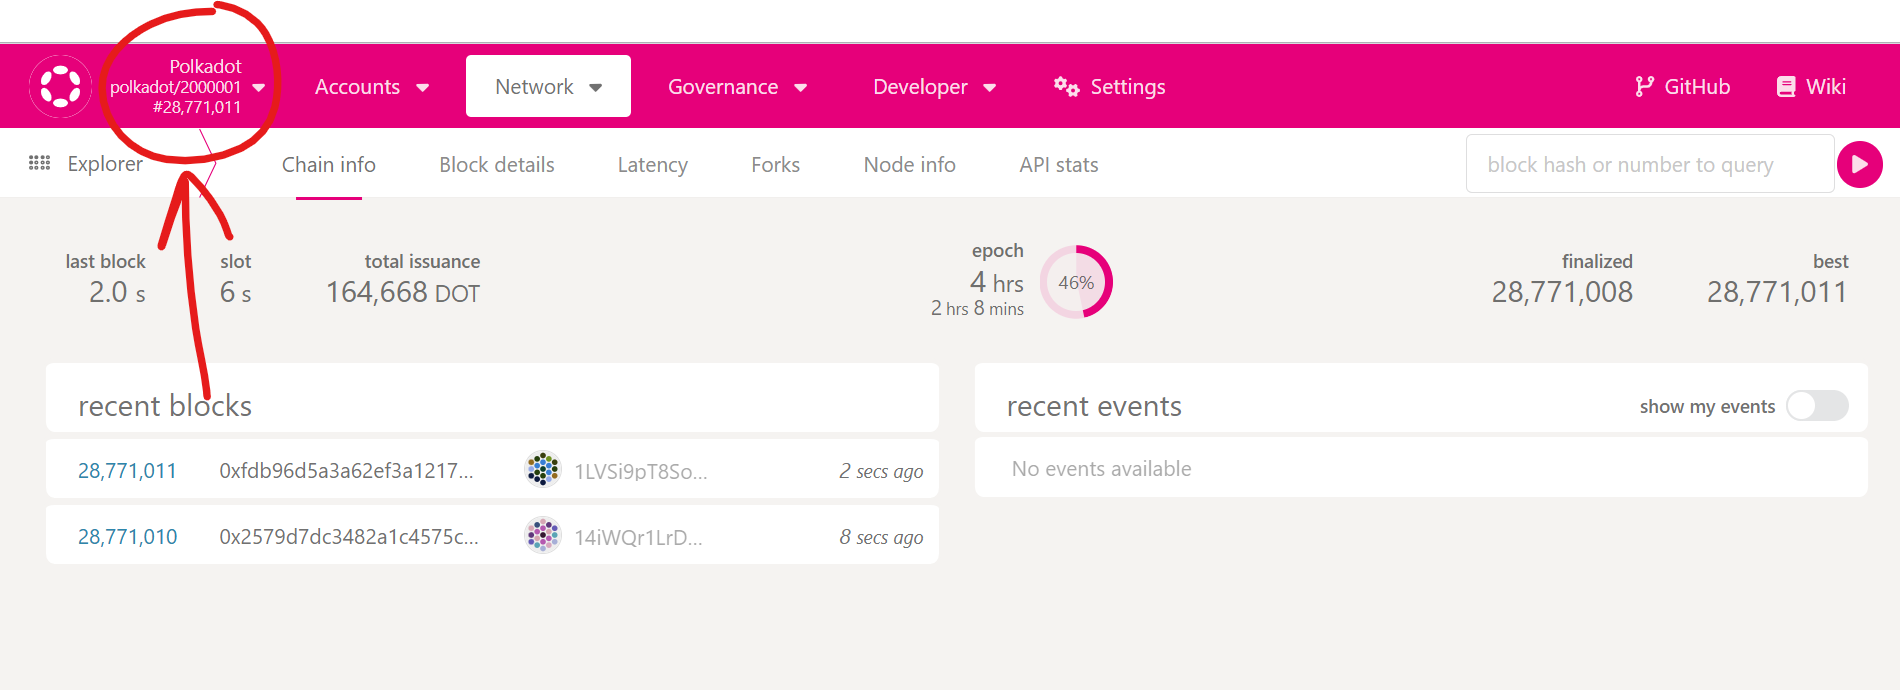Click the Settings gears icon
Image resolution: width=1900 pixels, height=690 pixels.
point(1066,87)
